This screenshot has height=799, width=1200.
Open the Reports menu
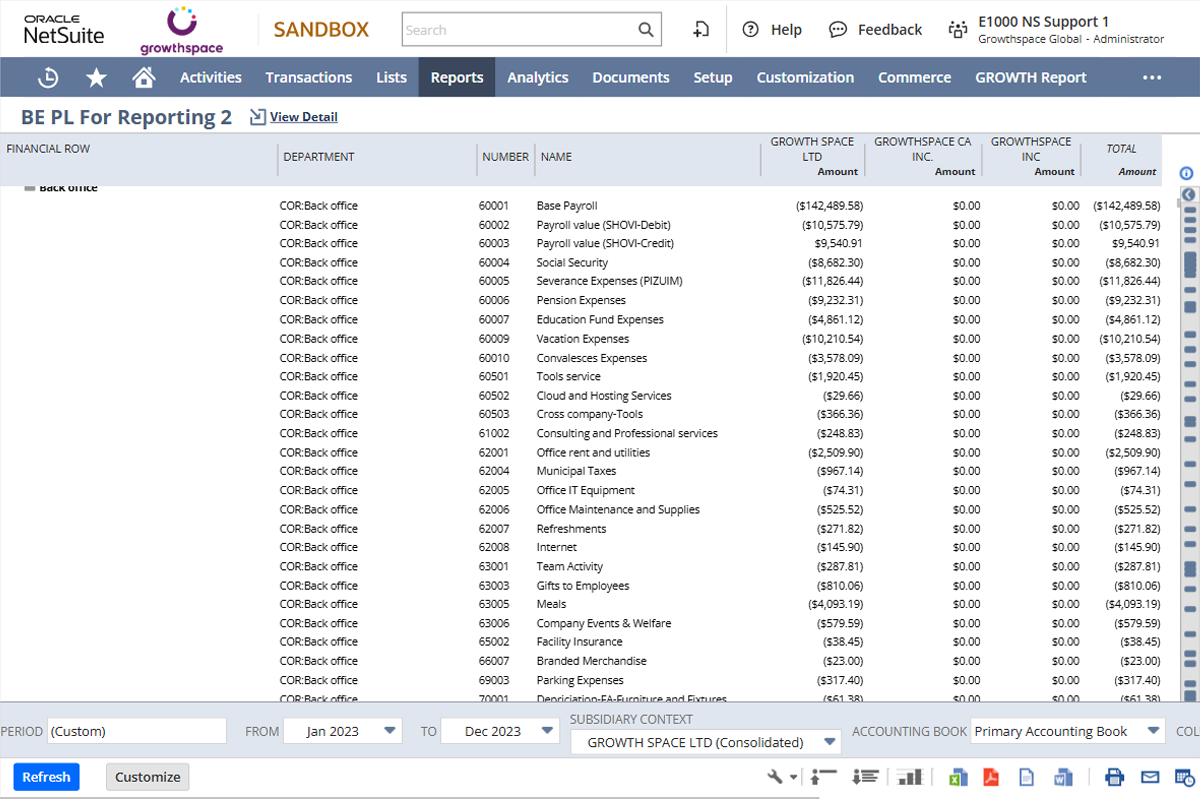tap(457, 77)
